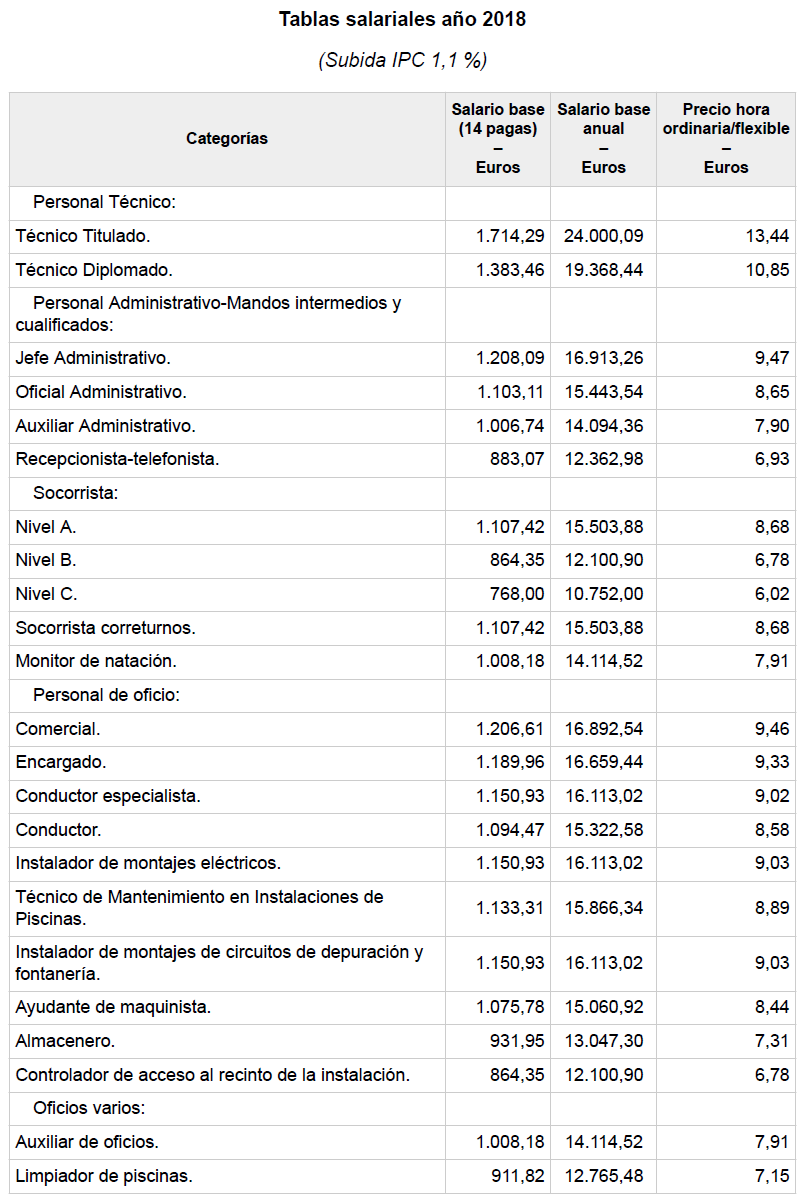Select the 'Nivel C.' row label

(x=46, y=594)
